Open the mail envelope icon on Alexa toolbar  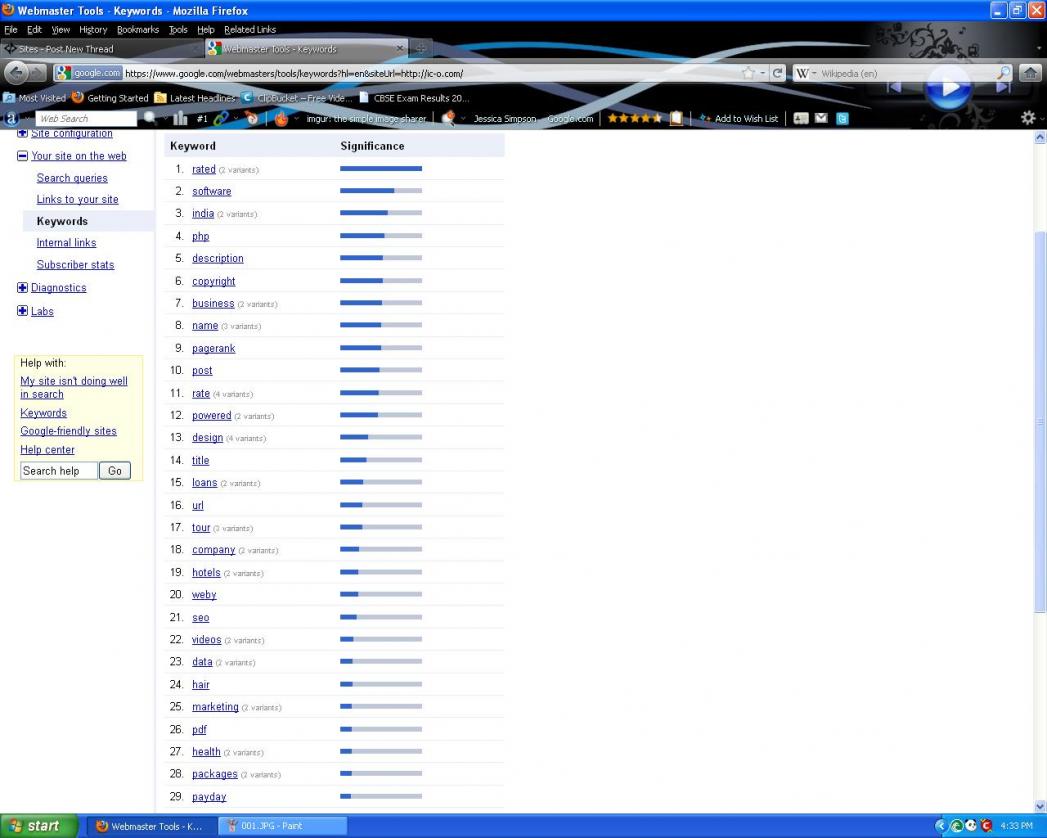(821, 118)
